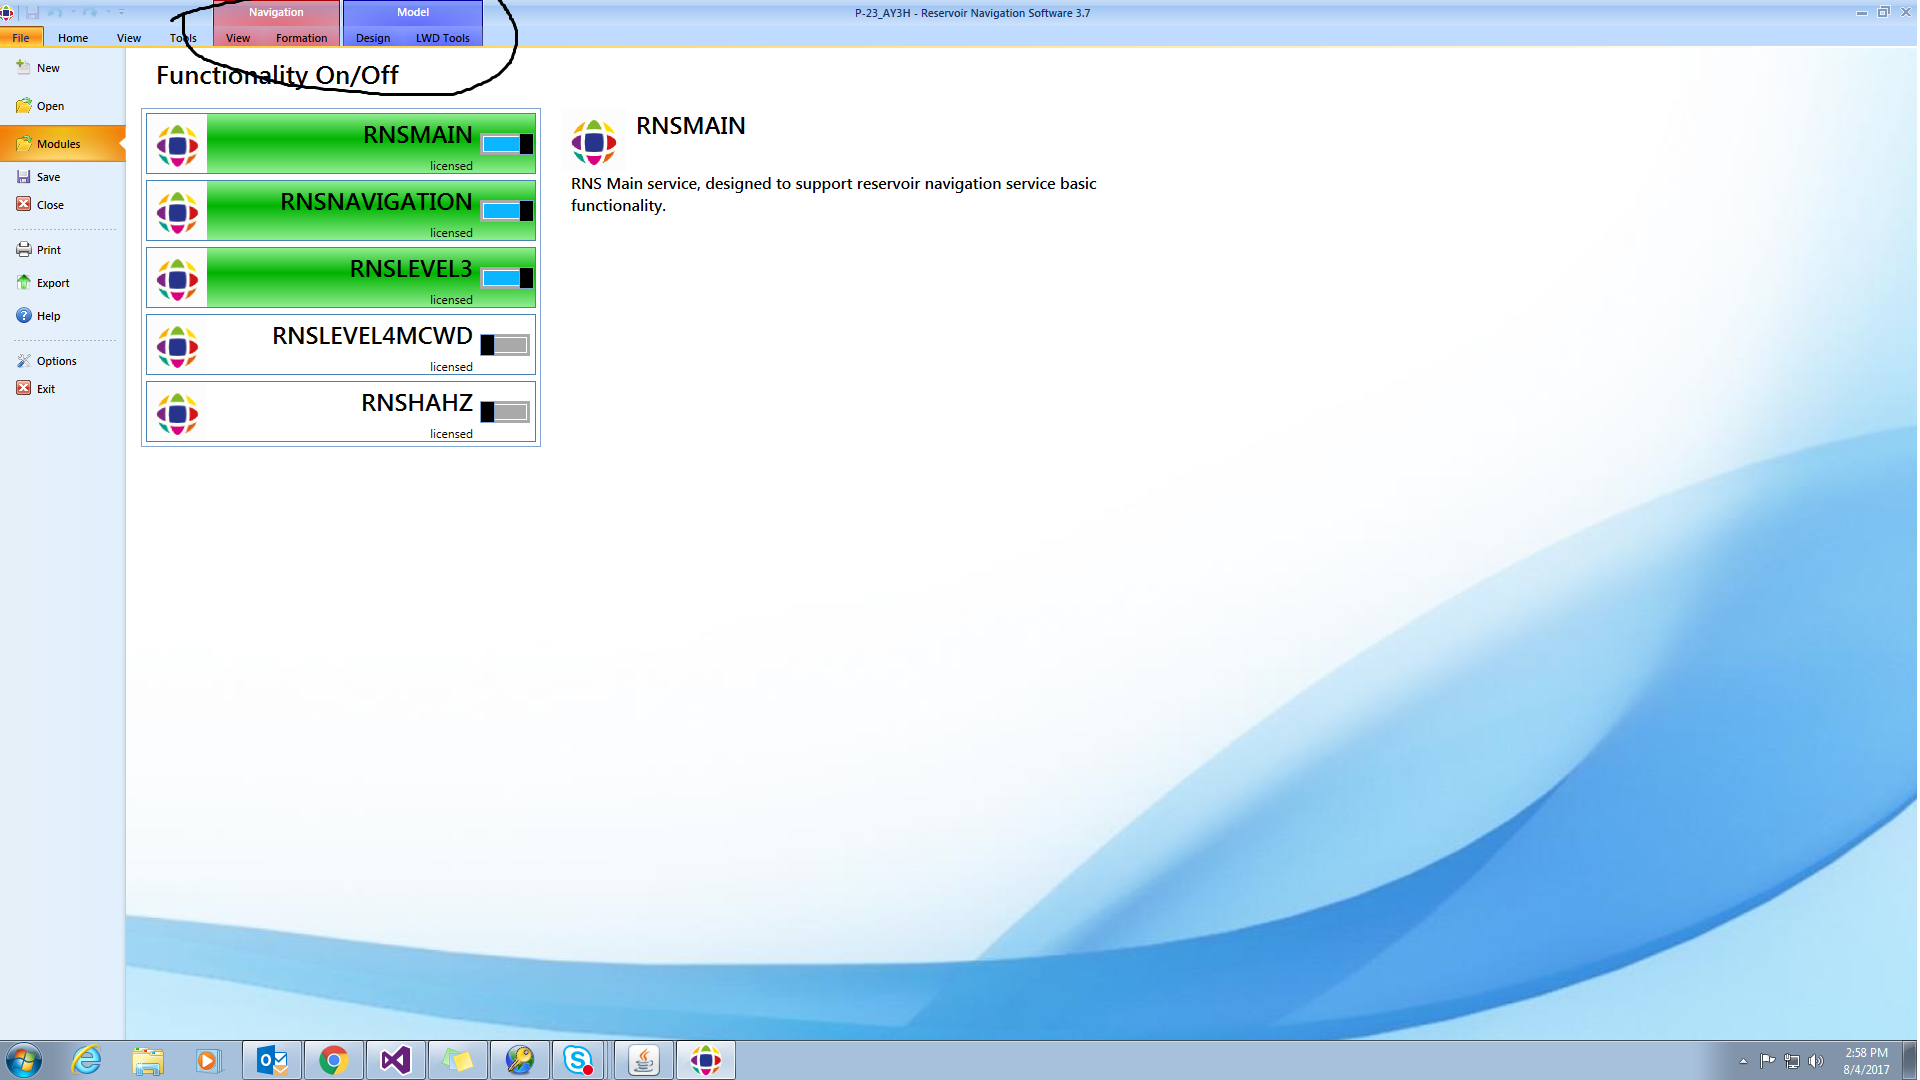Expand the undo history dropdown arrow
The width and height of the screenshot is (1920, 1080).
click(73, 12)
